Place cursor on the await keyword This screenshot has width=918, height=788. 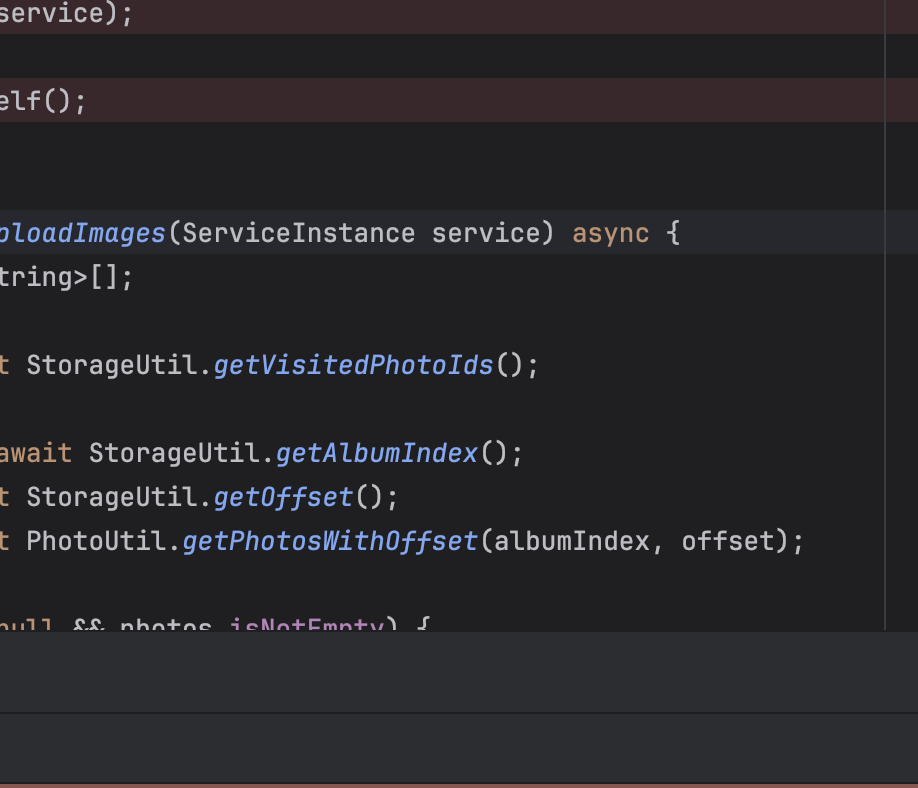(x=36, y=454)
